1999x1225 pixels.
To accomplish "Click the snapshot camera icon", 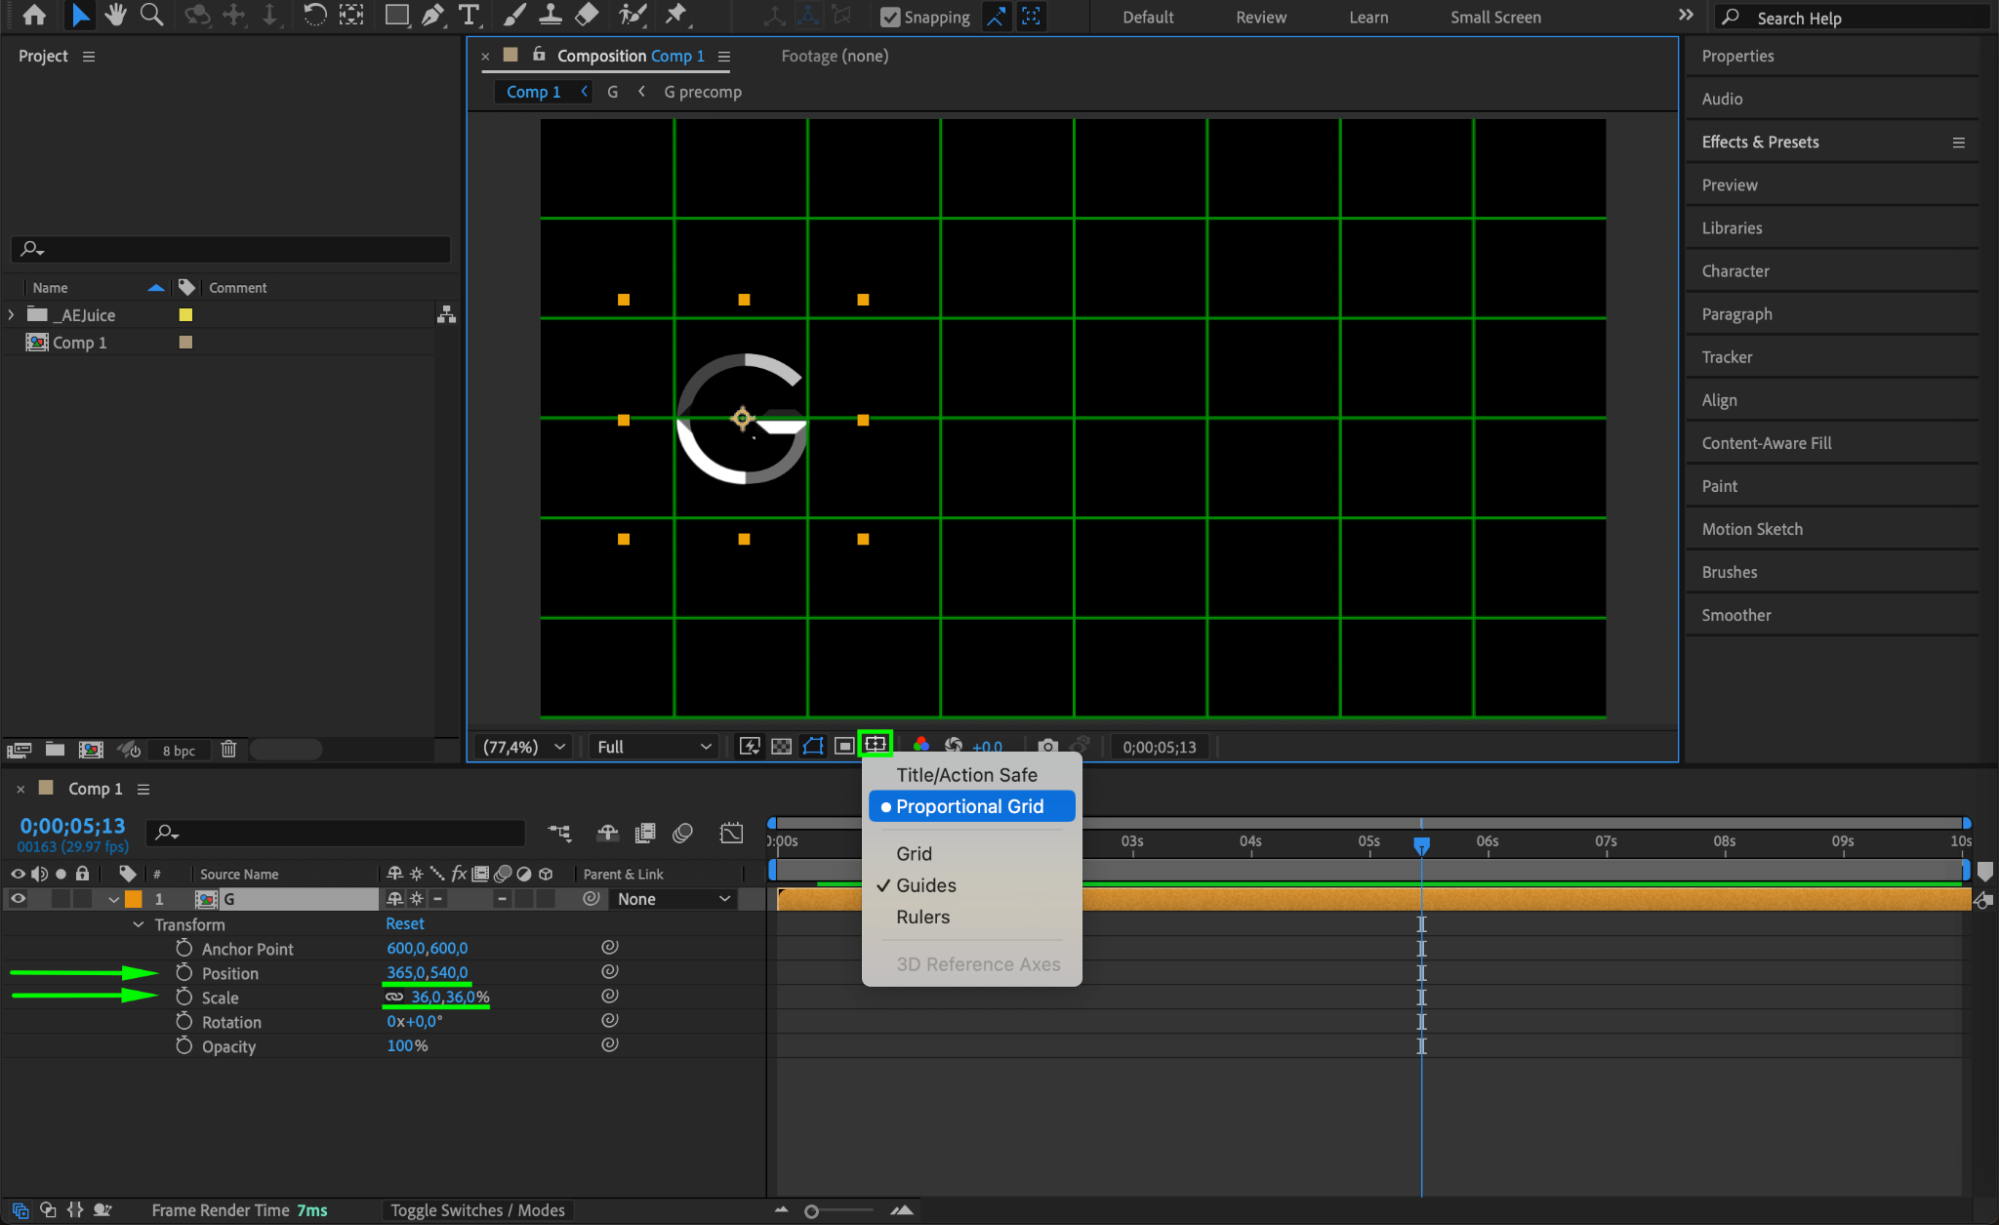I will (x=1047, y=746).
